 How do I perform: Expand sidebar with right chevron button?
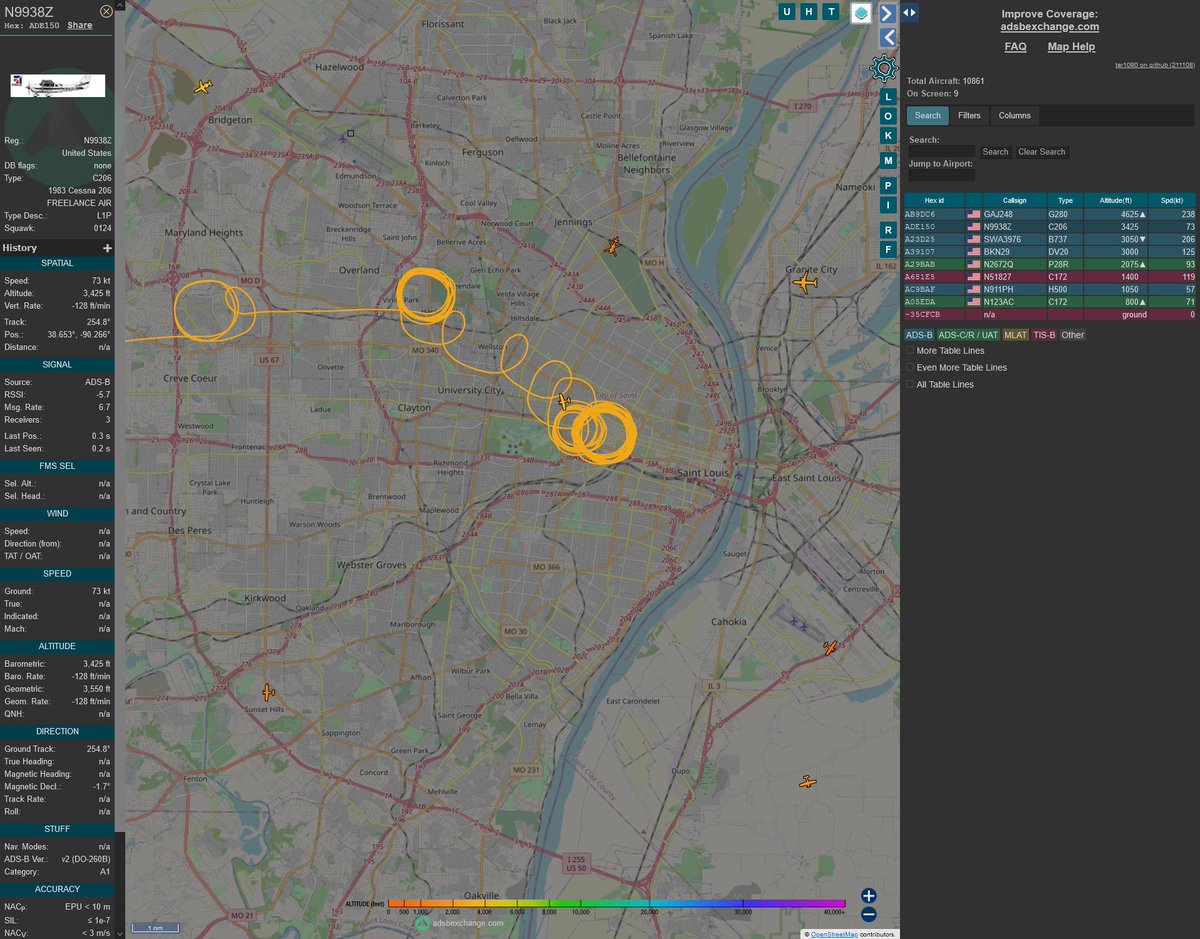click(887, 13)
